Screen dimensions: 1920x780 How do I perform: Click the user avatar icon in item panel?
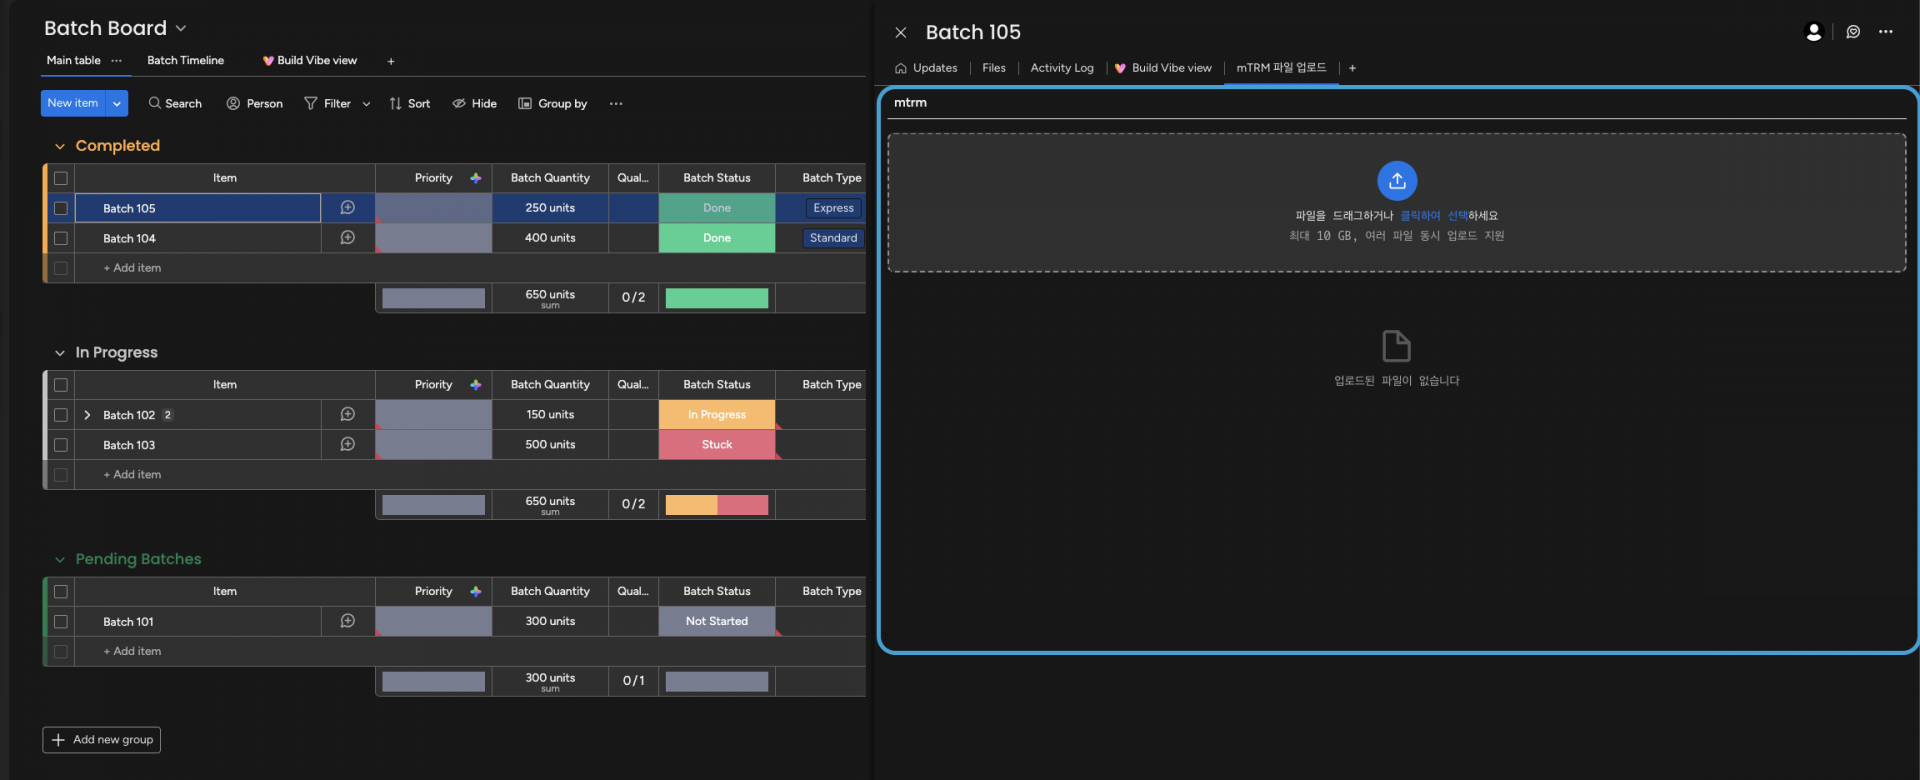click(1813, 32)
